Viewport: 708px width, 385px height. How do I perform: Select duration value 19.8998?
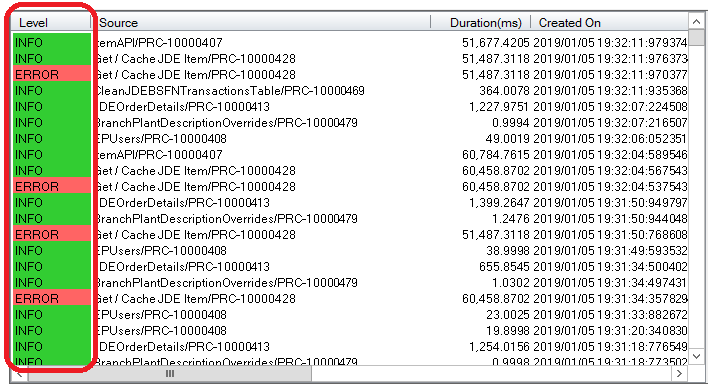508,331
